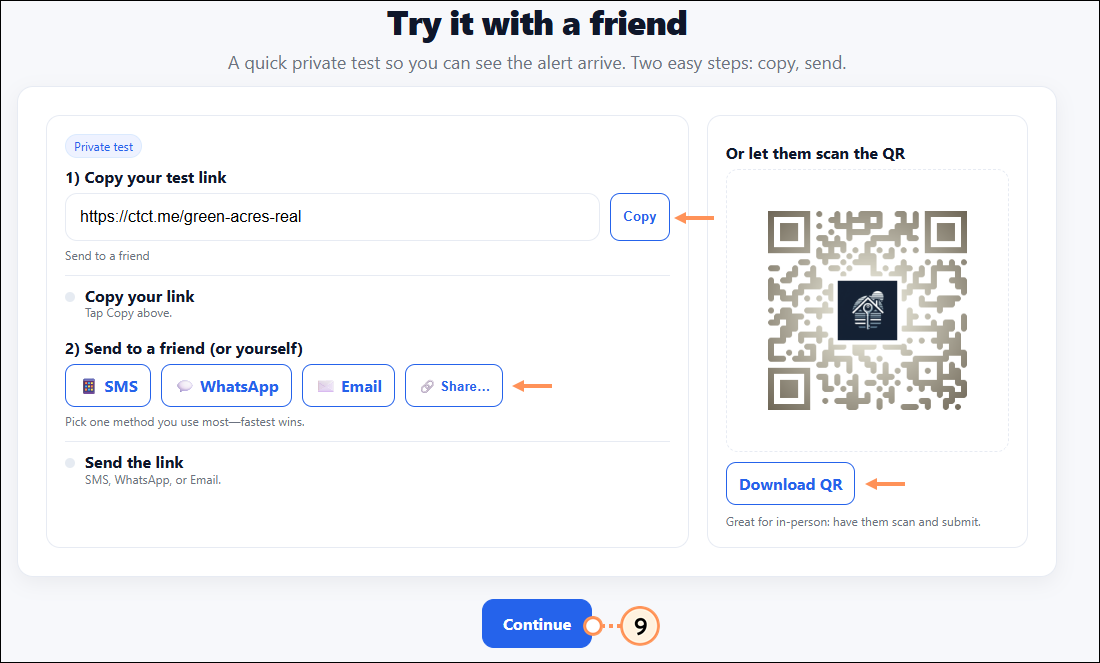Click the 'Or let them scan the QR' heading

coord(815,154)
